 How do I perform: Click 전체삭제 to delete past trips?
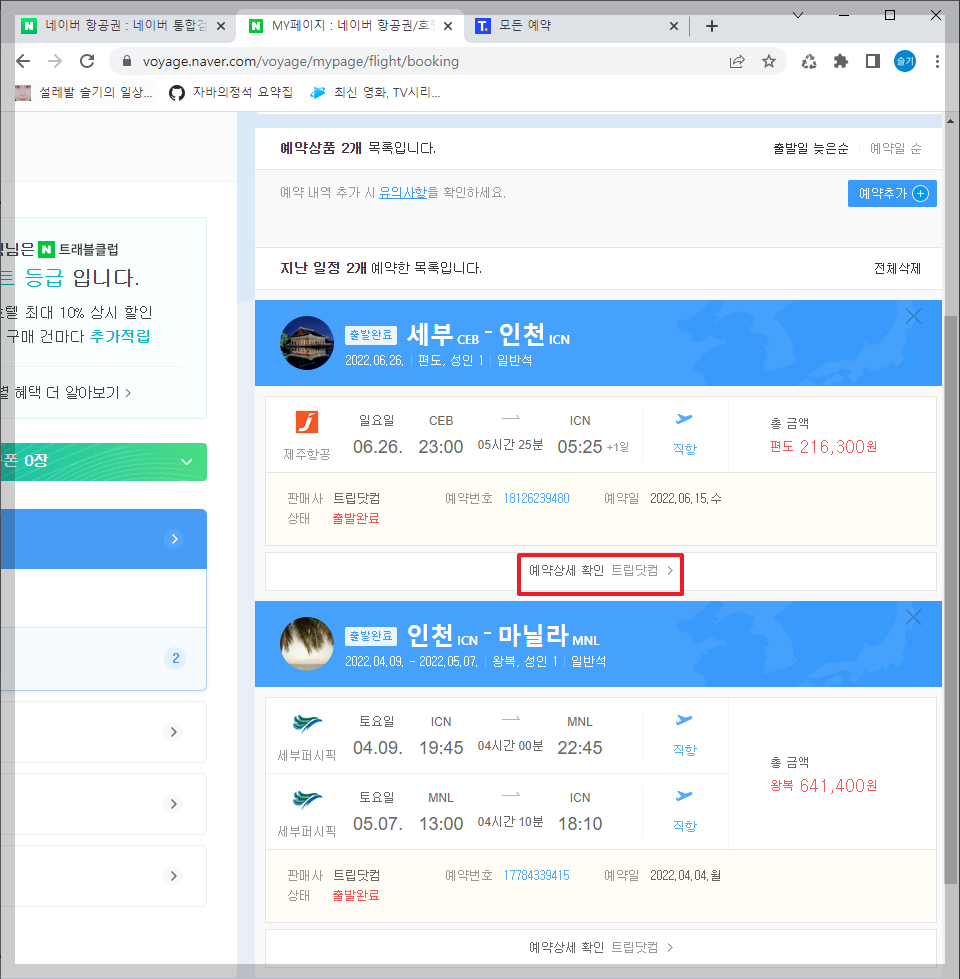point(897,268)
